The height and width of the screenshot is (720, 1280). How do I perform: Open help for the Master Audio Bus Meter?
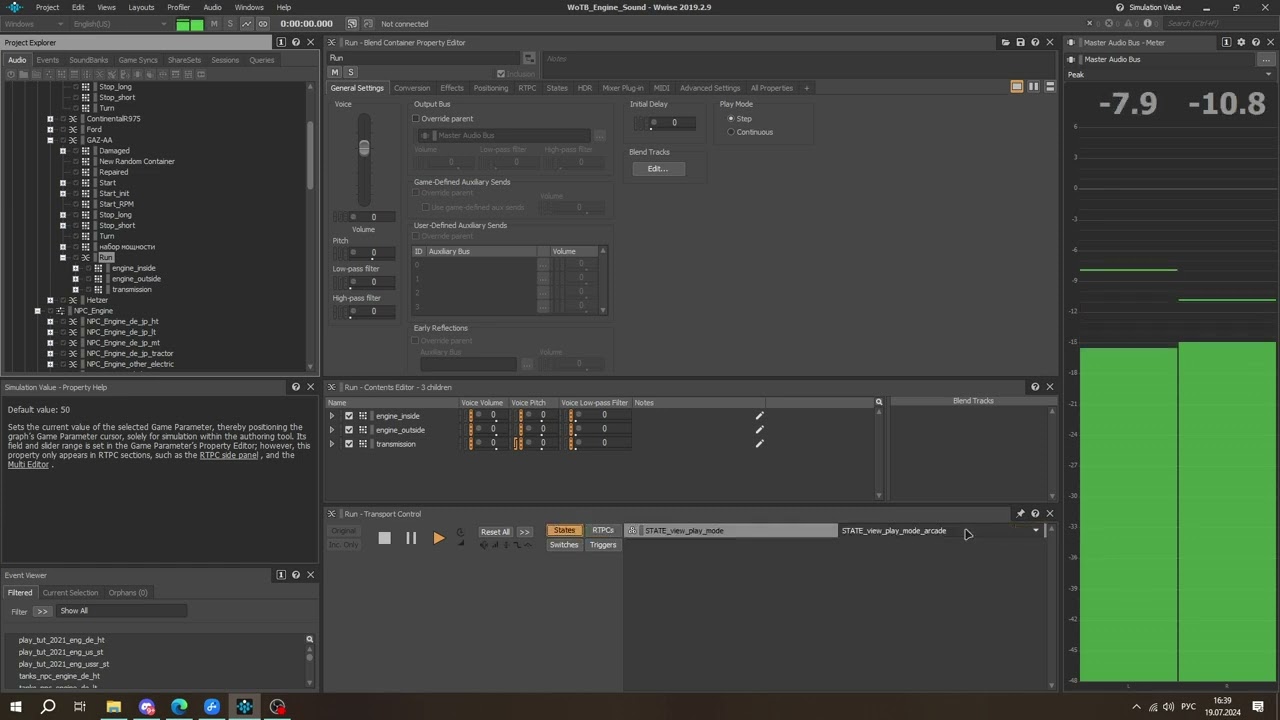point(1256,42)
